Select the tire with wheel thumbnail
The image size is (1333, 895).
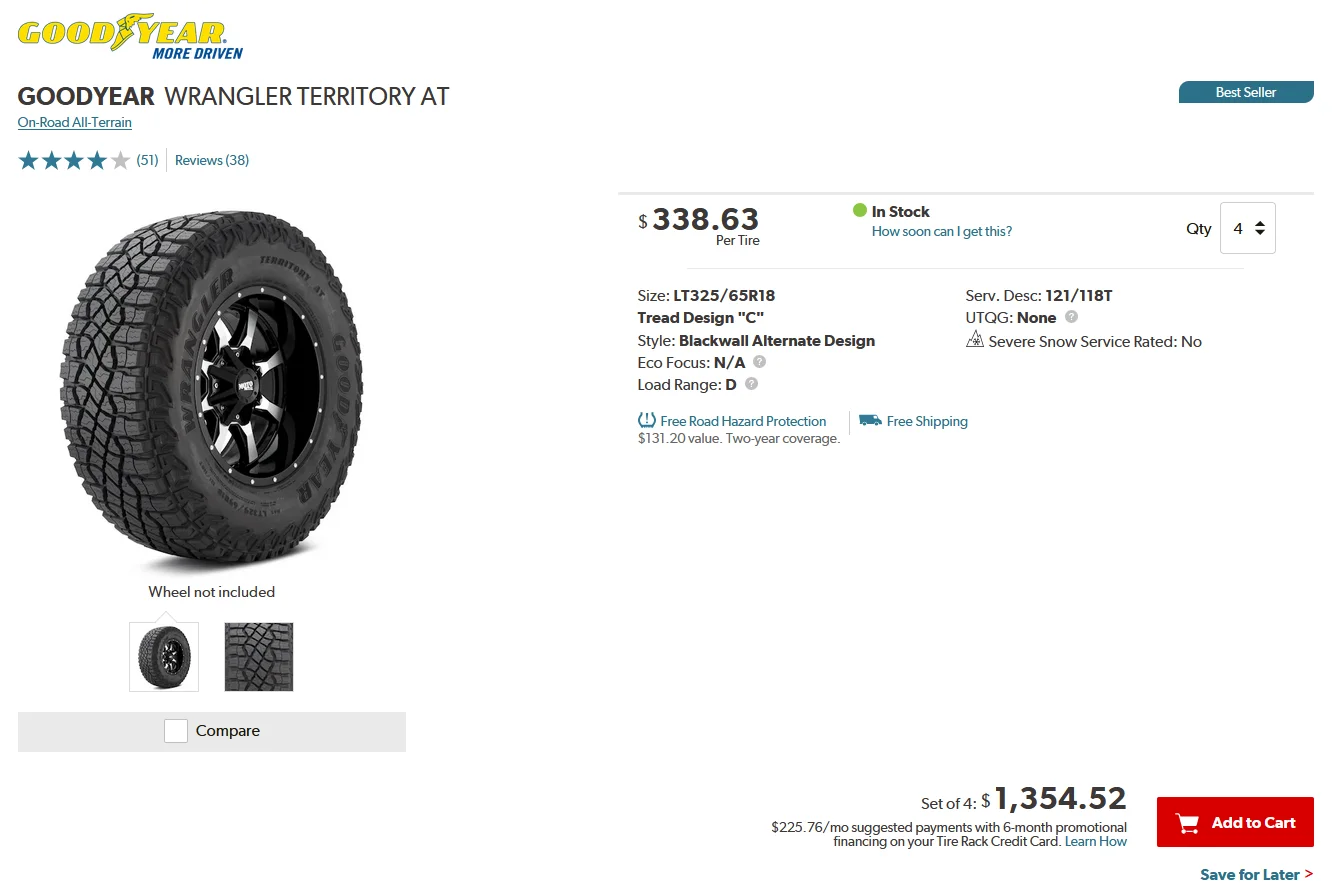click(164, 657)
